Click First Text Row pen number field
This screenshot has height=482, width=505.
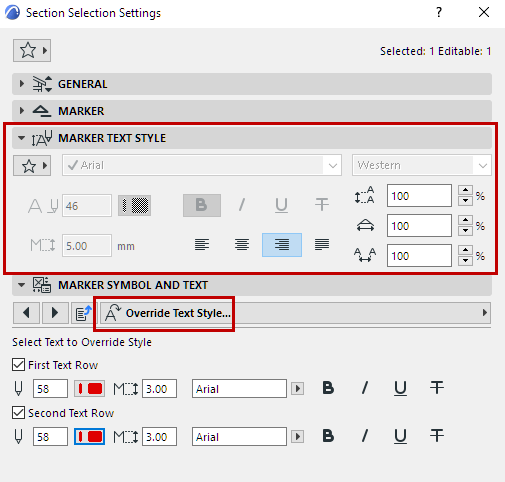(x=50, y=389)
